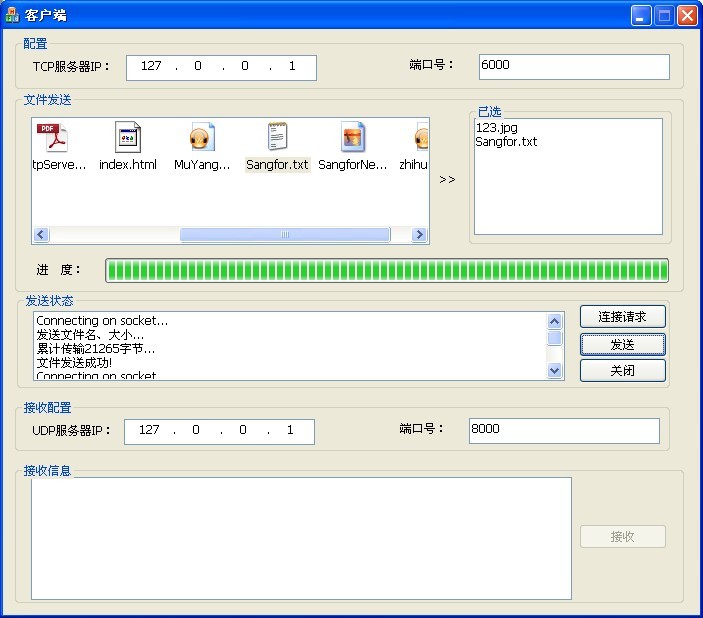Click first octet 127 of TCP server IP
Image resolution: width=703 pixels, height=618 pixels.
(x=151, y=66)
